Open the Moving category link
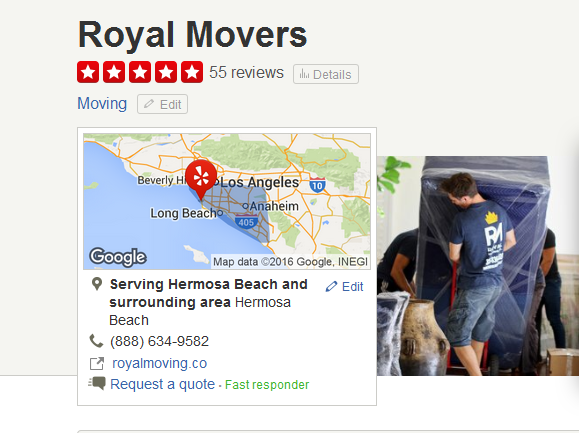The width and height of the screenshot is (579, 433). click(102, 103)
